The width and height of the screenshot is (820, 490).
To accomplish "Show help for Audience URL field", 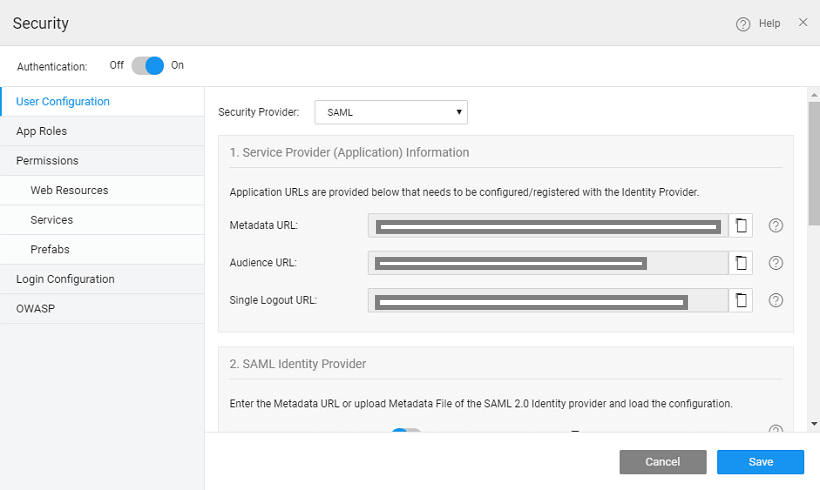I will click(x=775, y=263).
